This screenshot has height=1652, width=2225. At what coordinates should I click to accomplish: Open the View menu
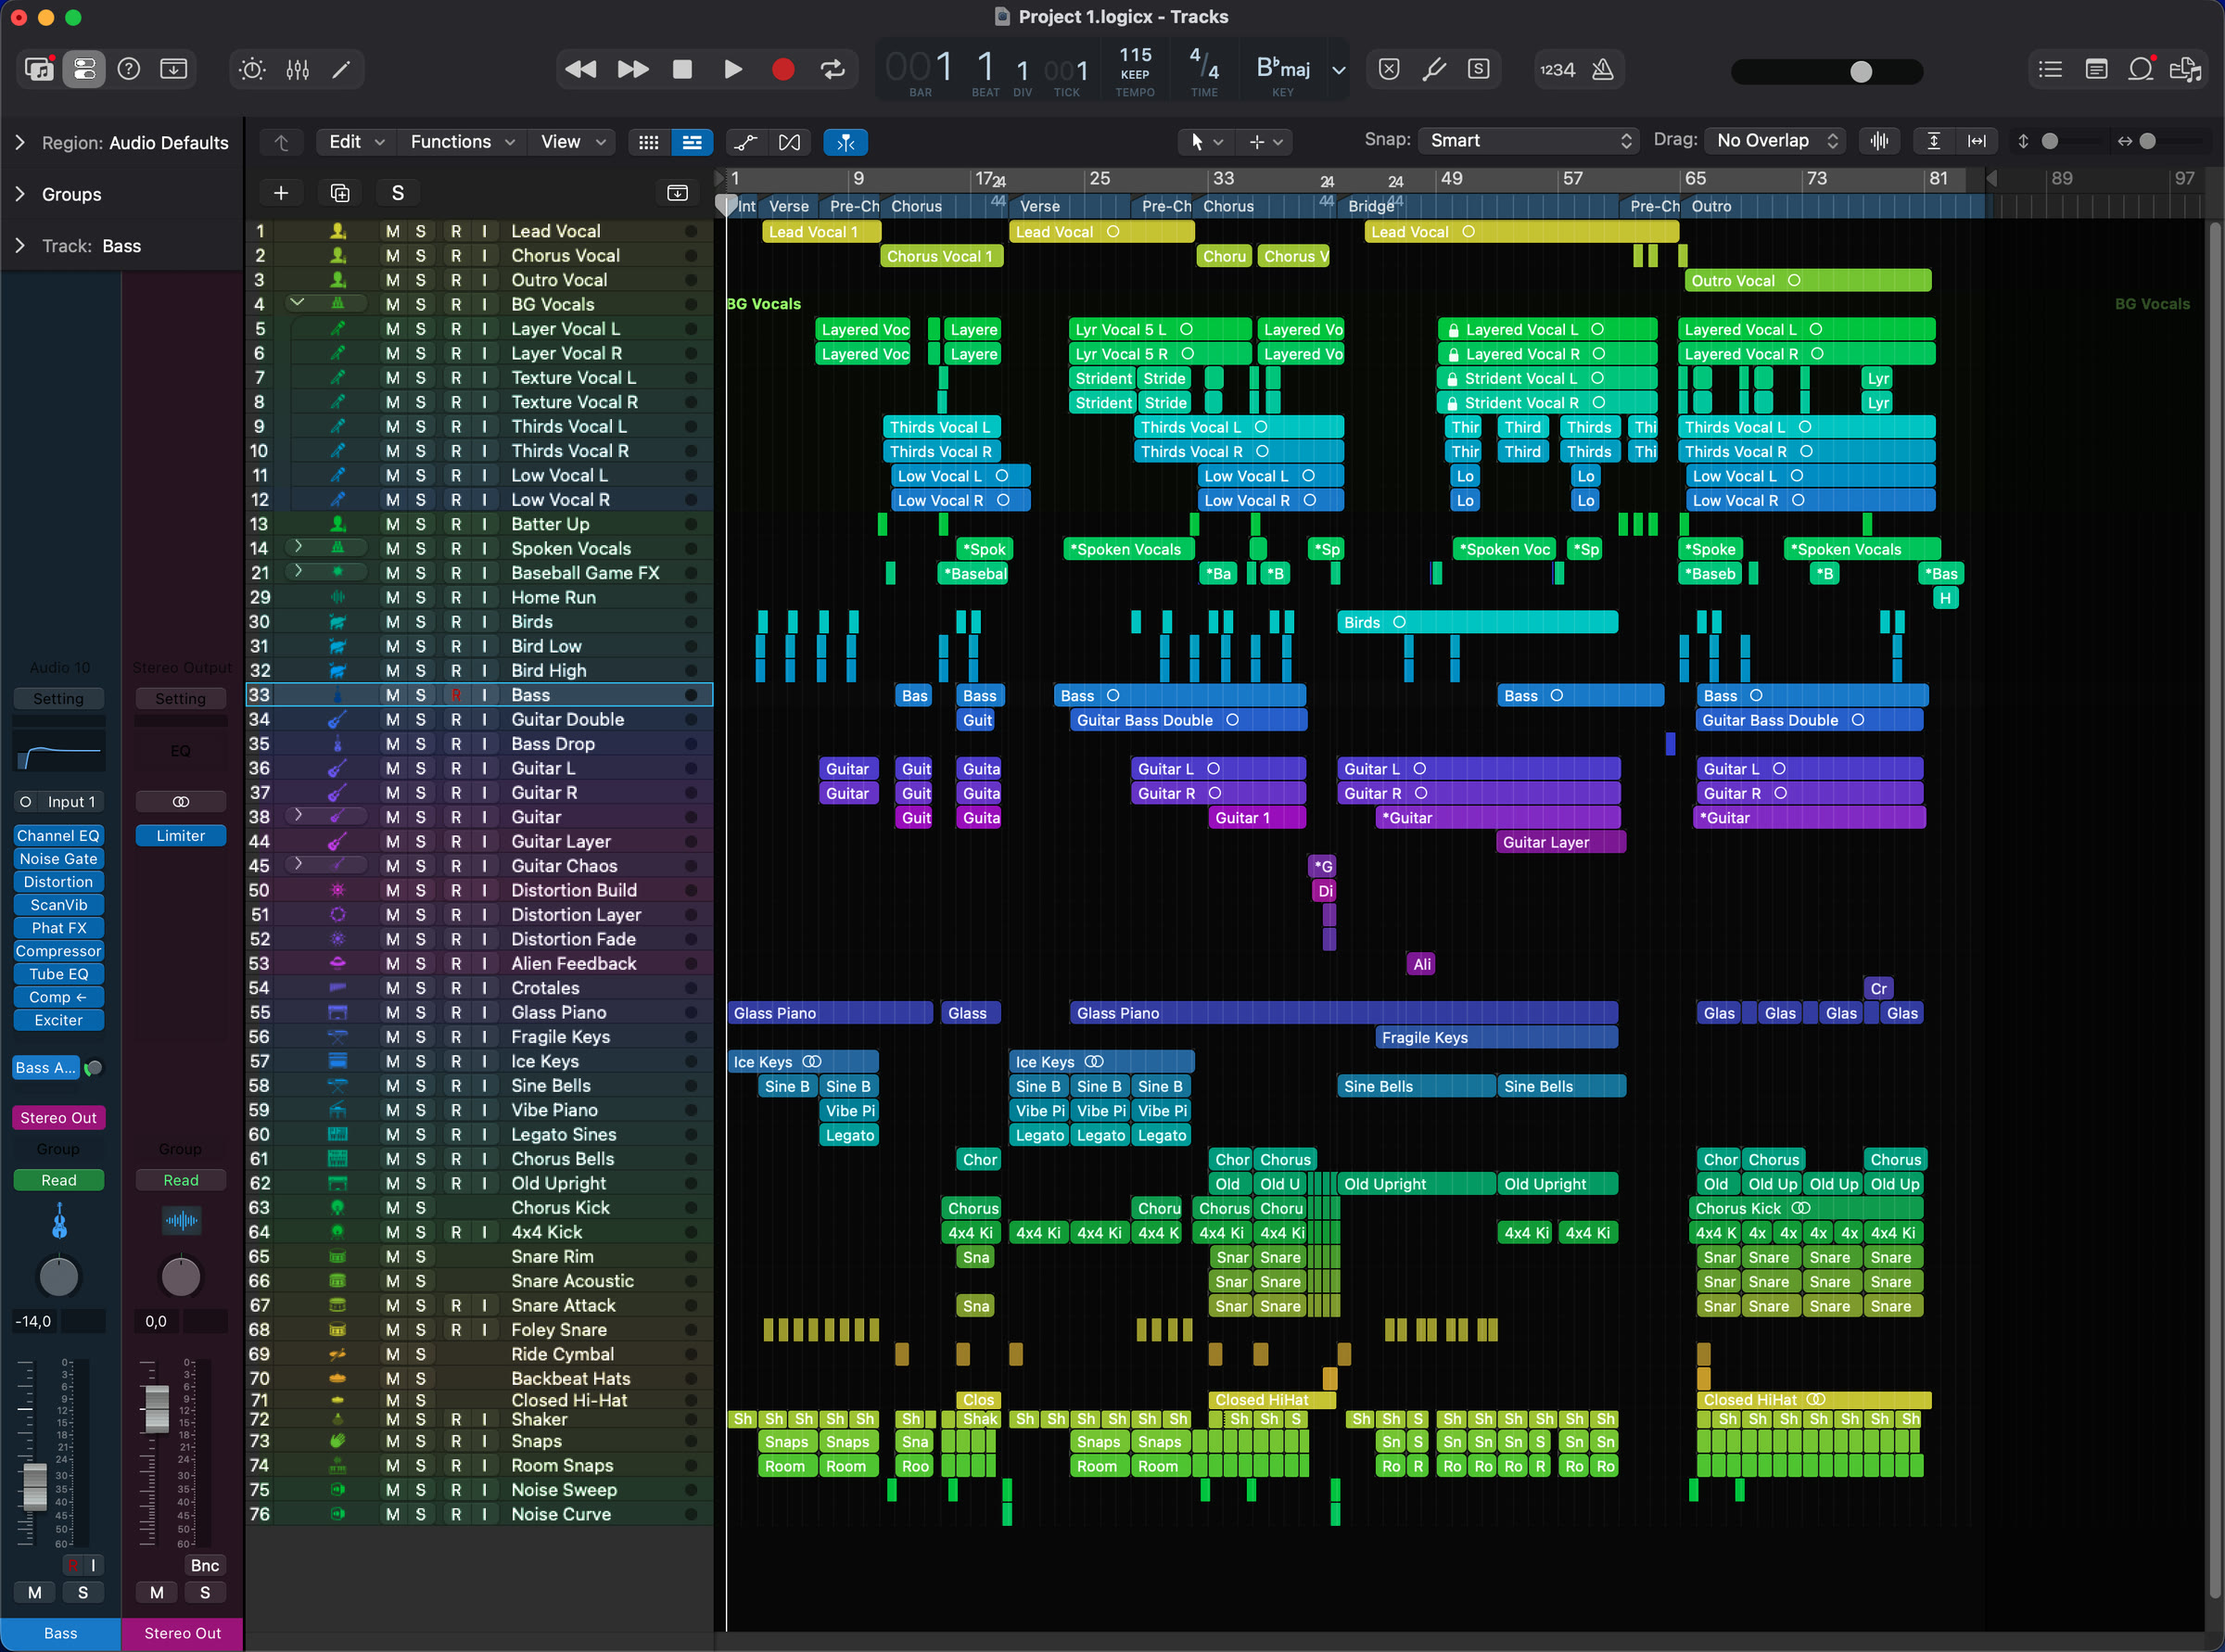572,142
